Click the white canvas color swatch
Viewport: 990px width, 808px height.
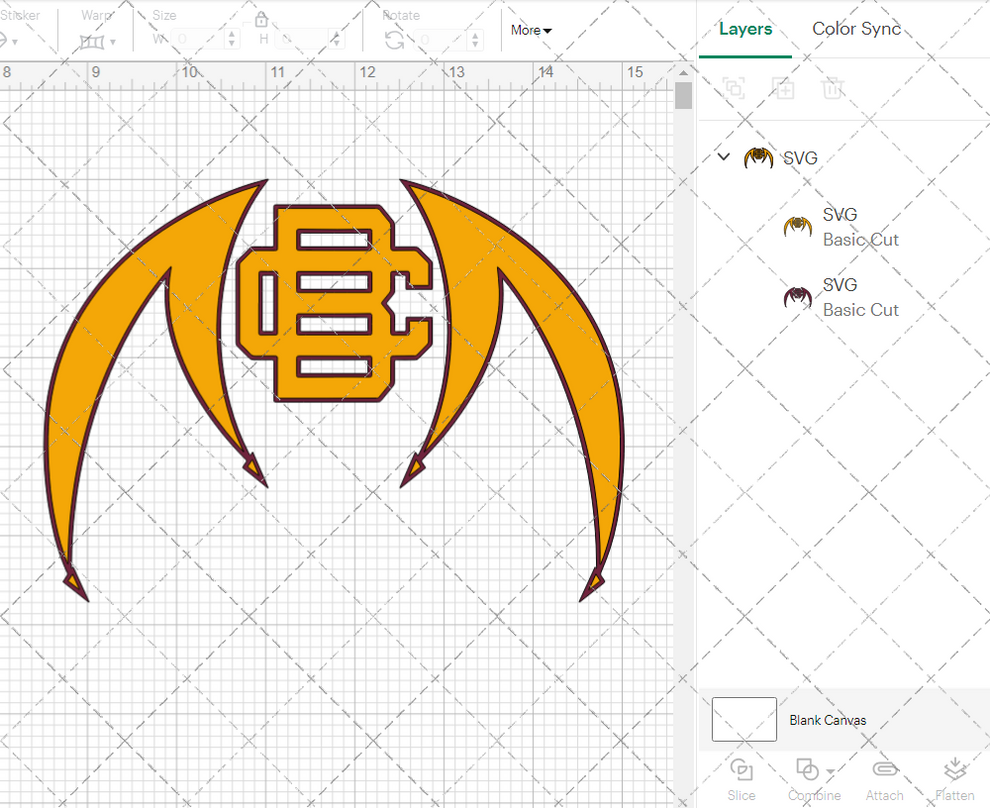(x=744, y=719)
